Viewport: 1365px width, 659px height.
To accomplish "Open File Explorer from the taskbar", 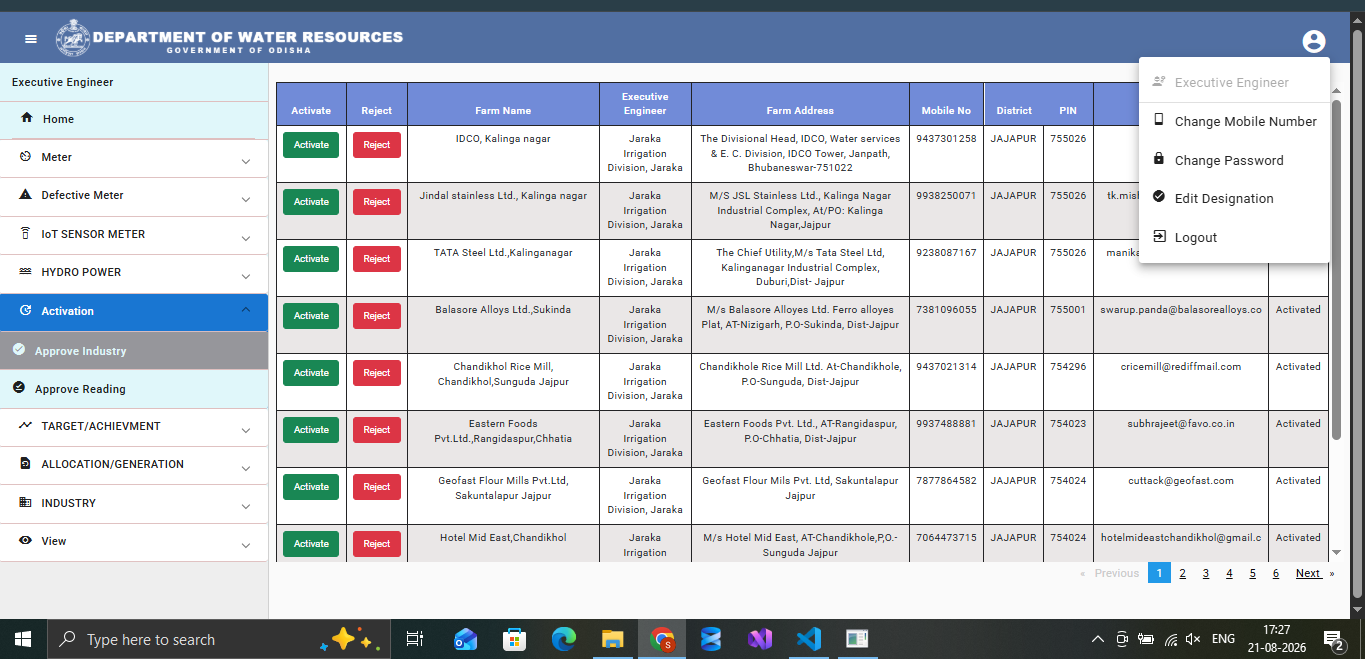I will pyautogui.click(x=613, y=639).
